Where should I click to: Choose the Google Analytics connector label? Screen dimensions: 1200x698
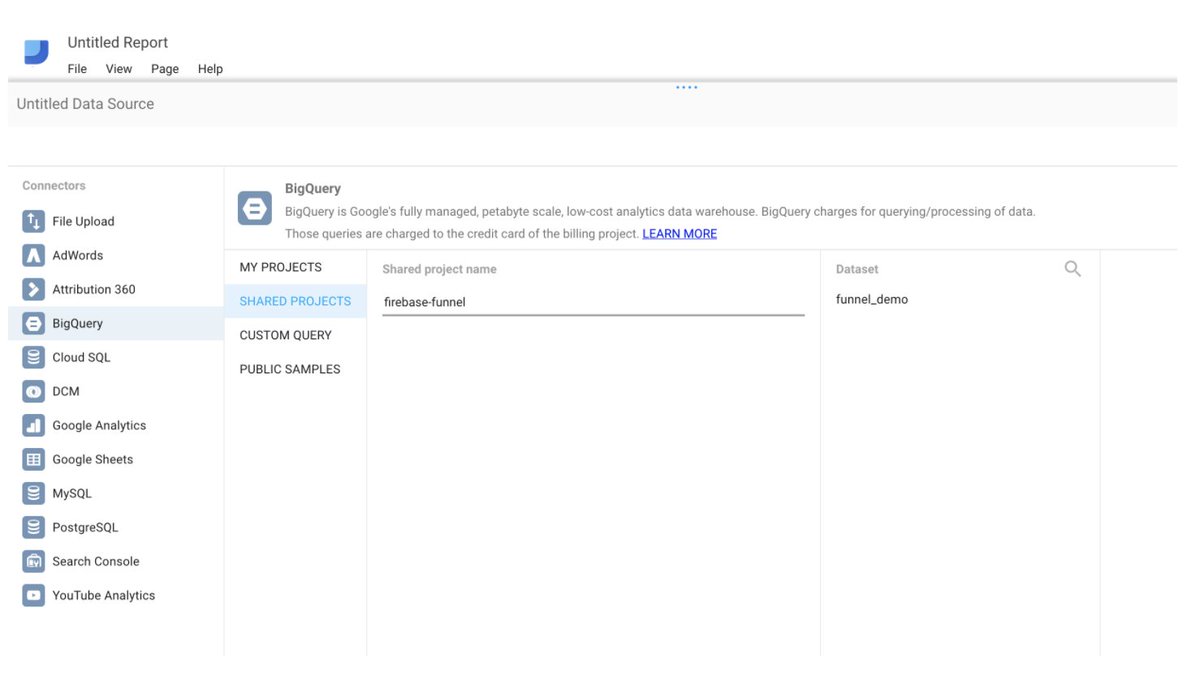(99, 425)
